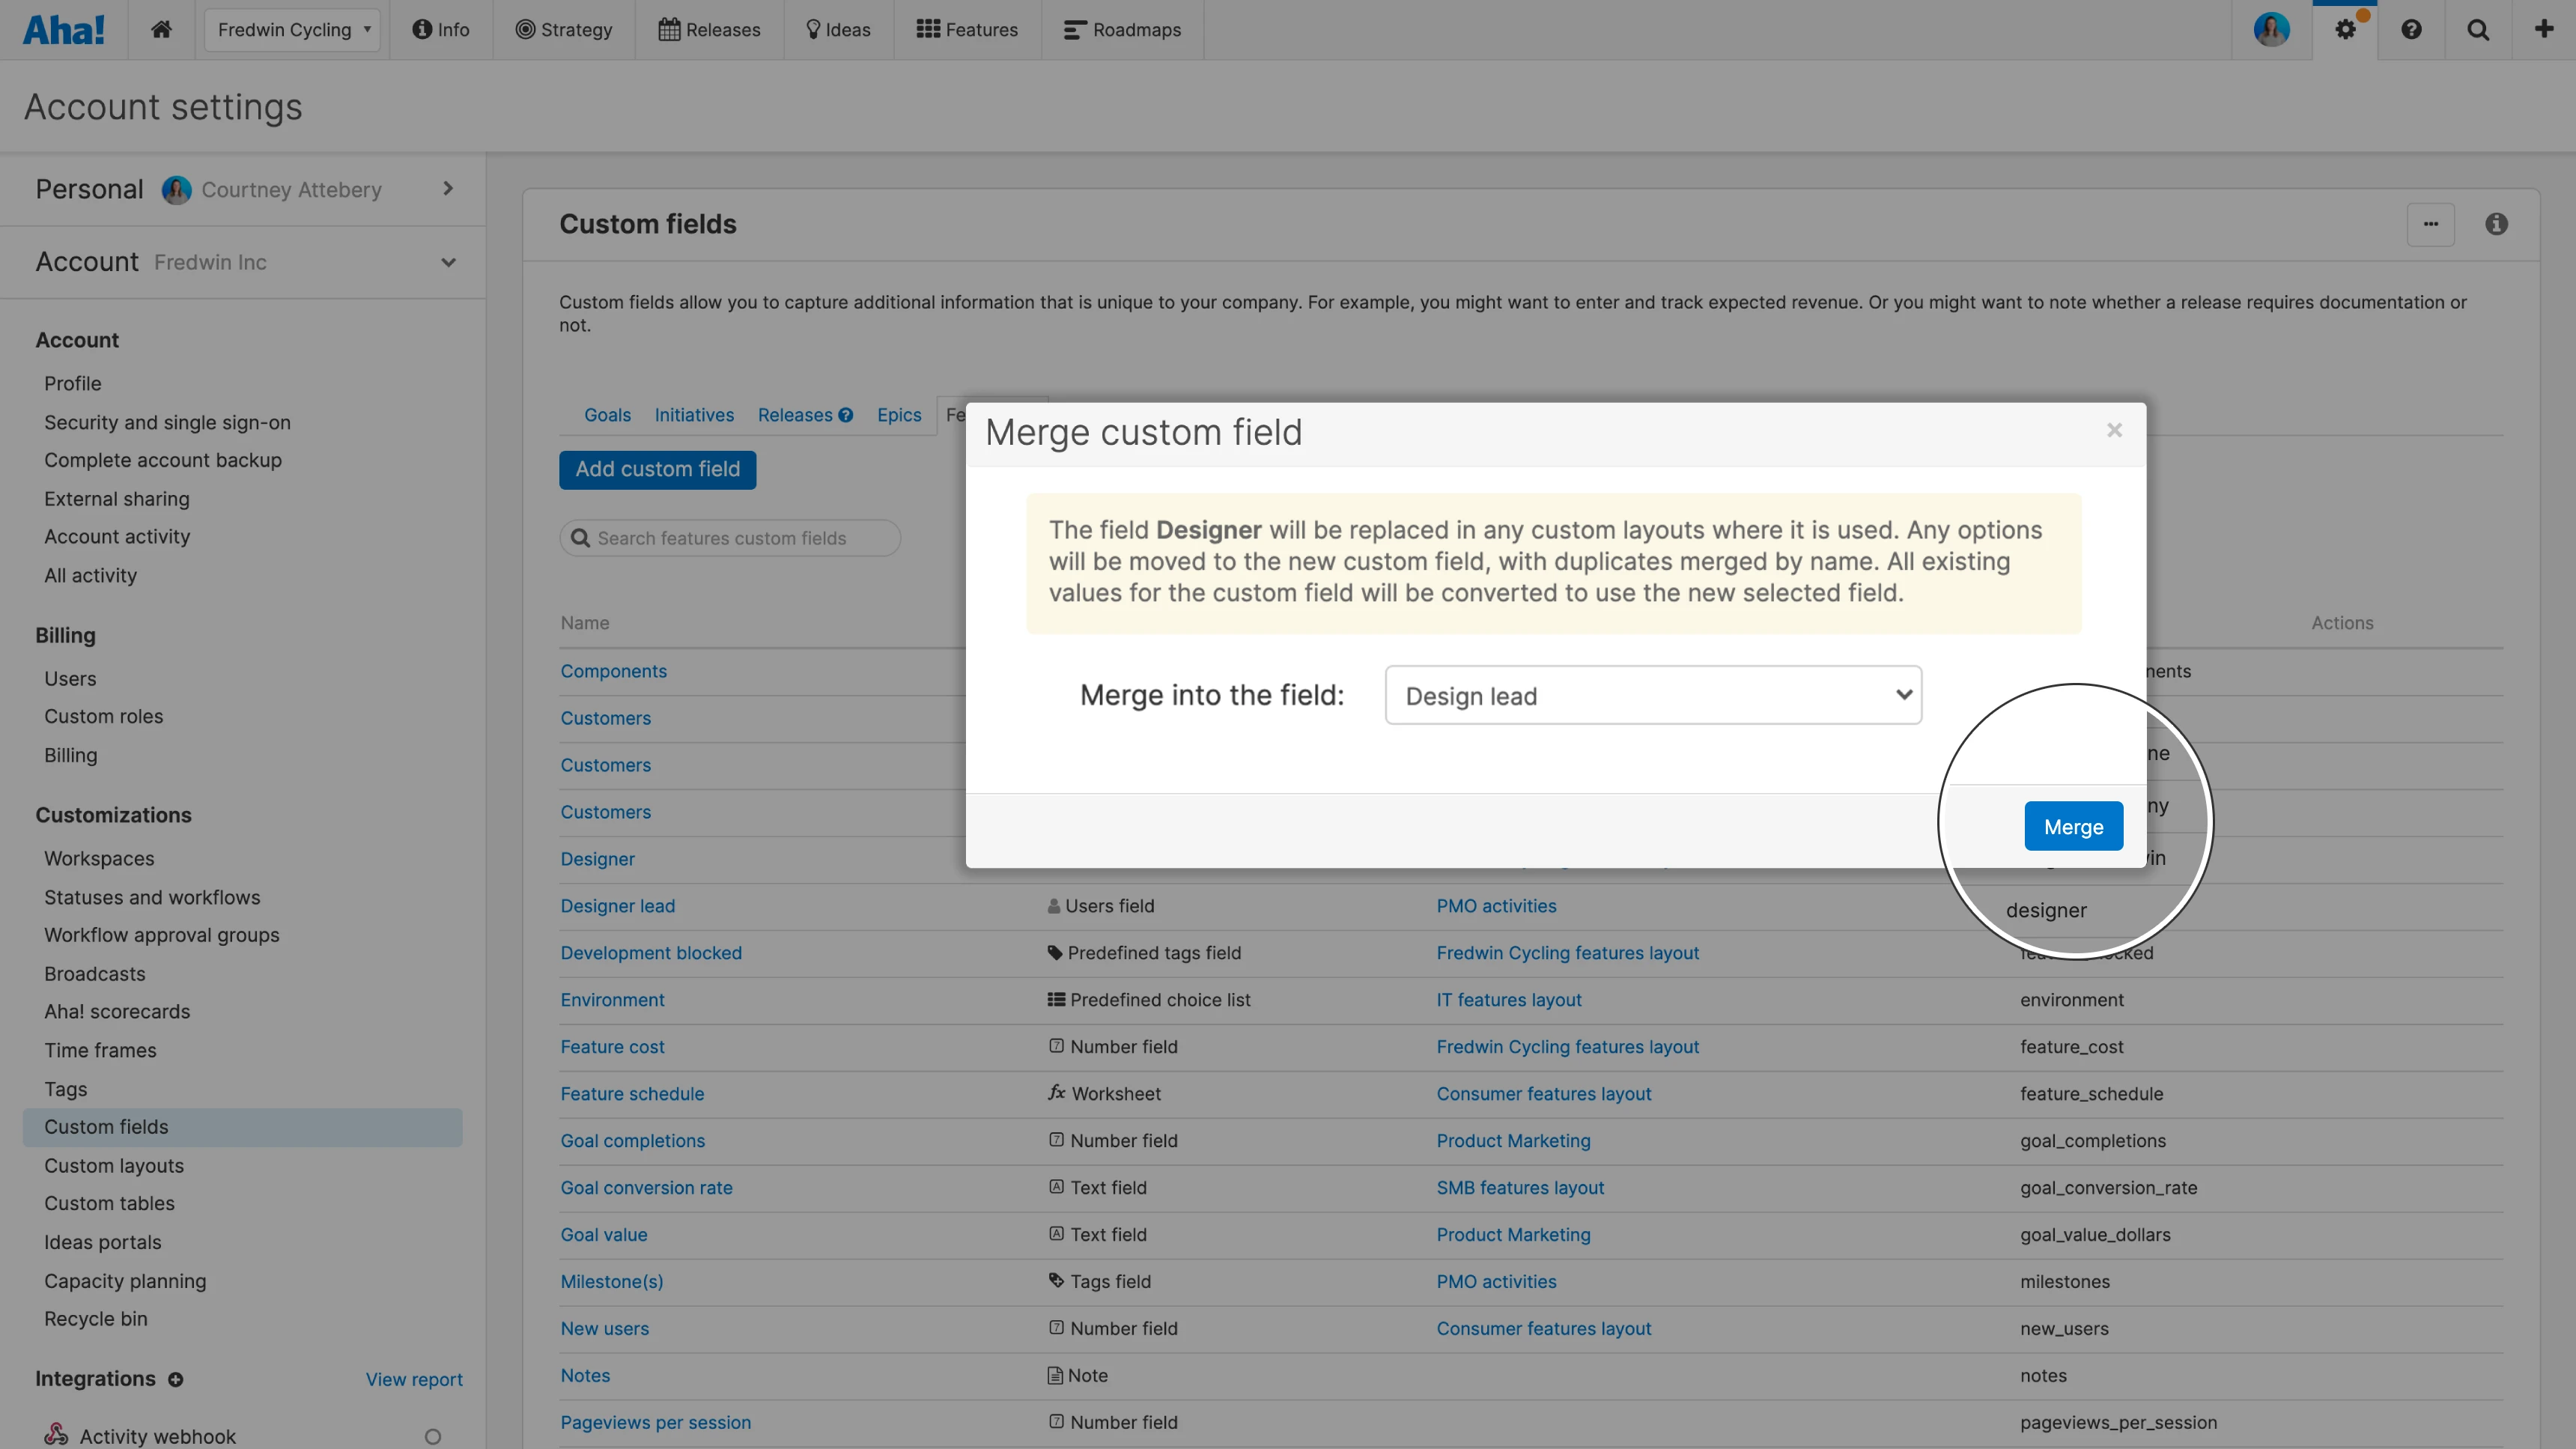
Task: Switch to the Initiatives tab
Action: [x=693, y=415]
